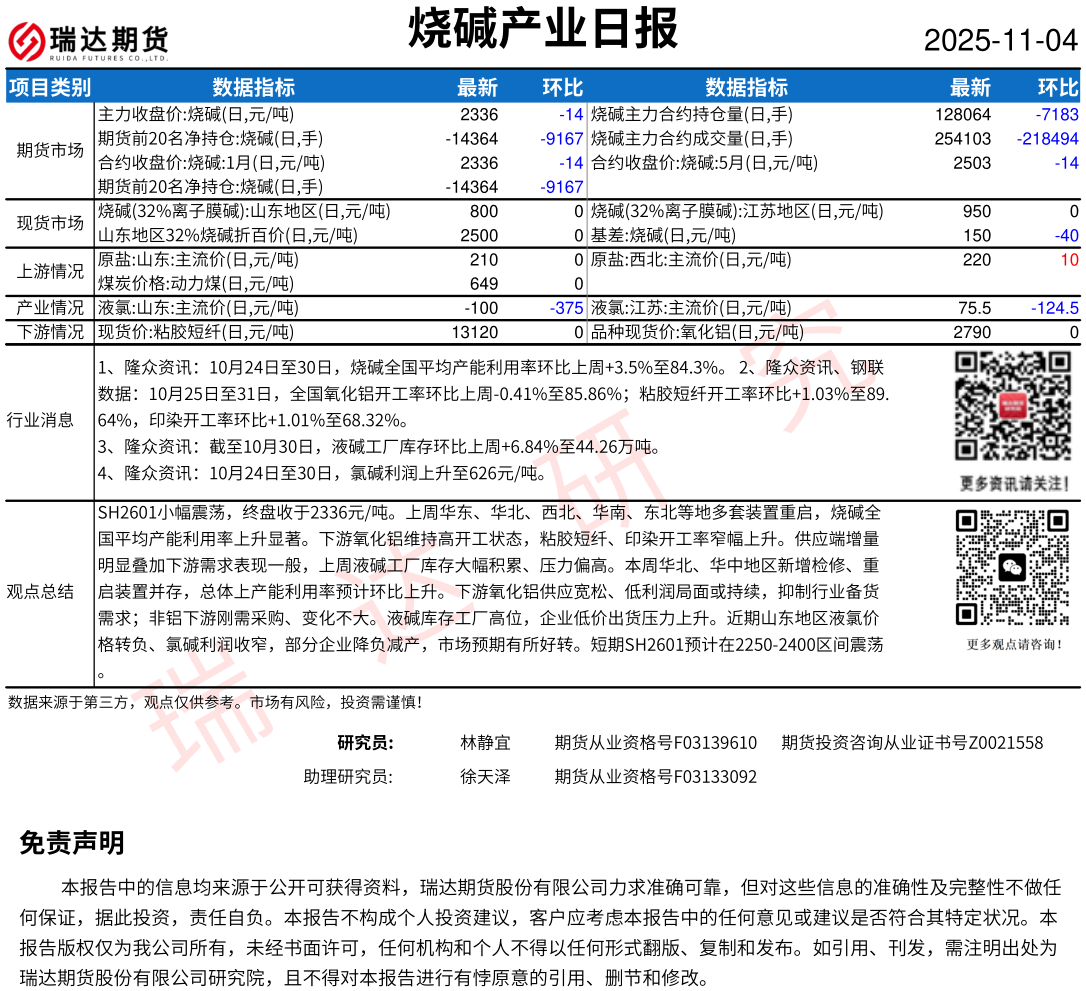
Task: Click the 免责声明 heading
Action: tap(72, 843)
